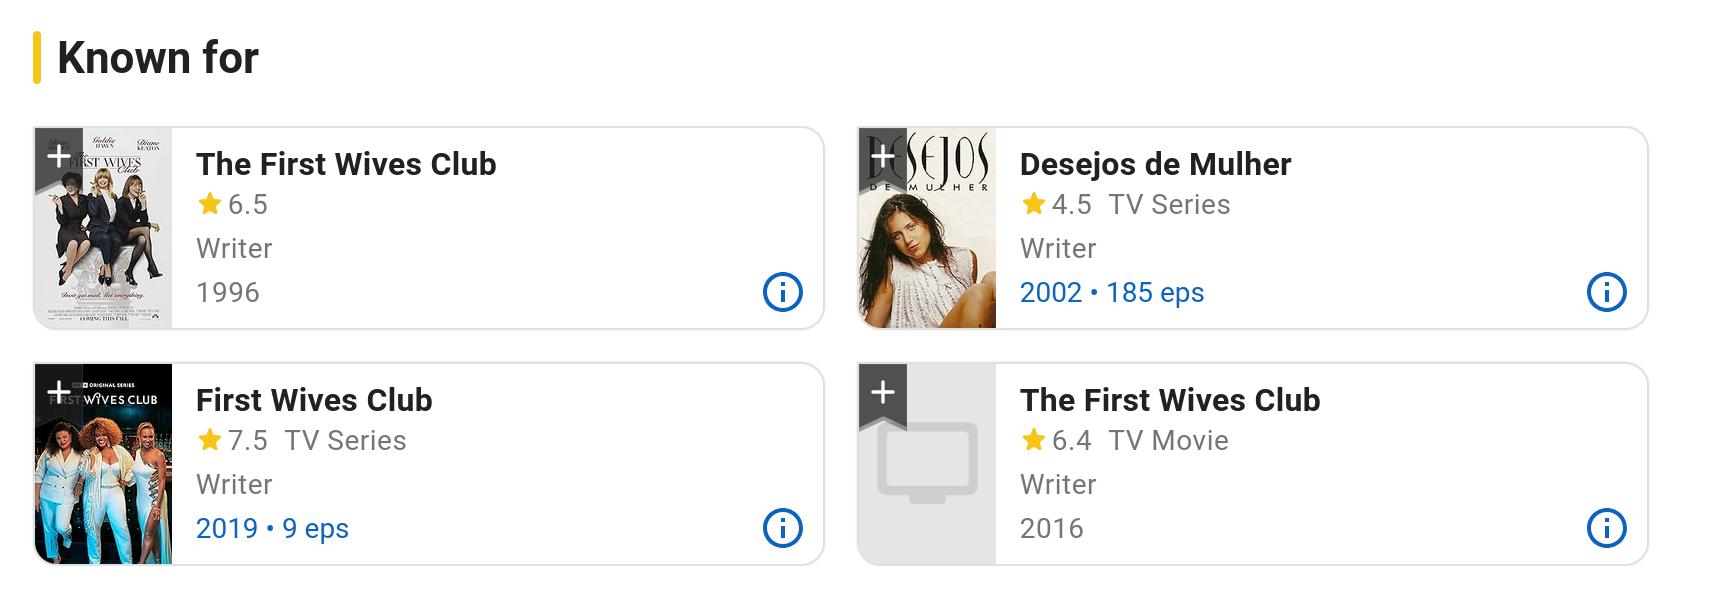Add First Wives Club 2019 series to watchlist
1714x604 pixels.
pos(59,391)
